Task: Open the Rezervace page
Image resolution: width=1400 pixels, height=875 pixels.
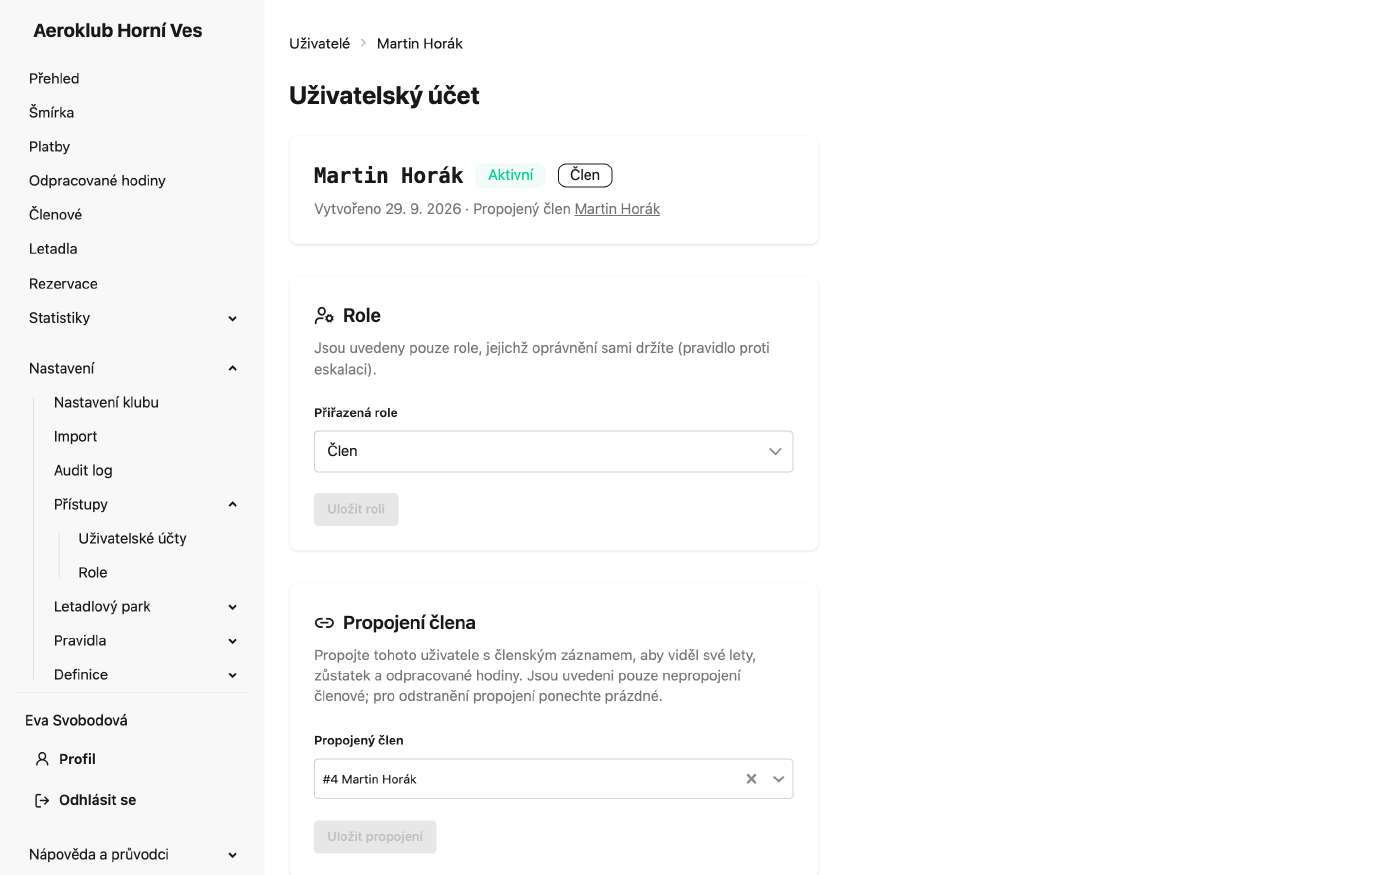Action: tap(63, 284)
